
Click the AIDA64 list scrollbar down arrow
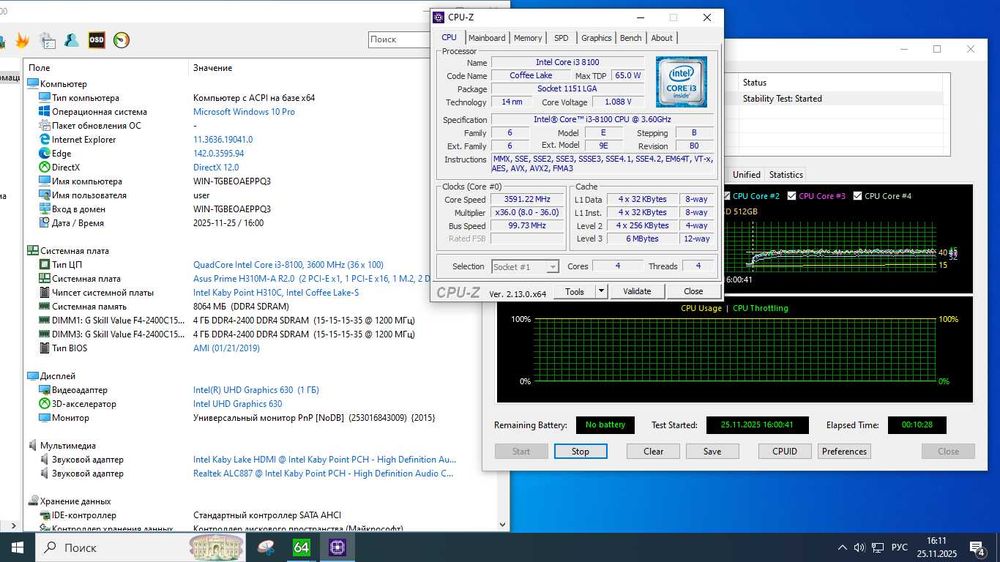(x=503, y=524)
